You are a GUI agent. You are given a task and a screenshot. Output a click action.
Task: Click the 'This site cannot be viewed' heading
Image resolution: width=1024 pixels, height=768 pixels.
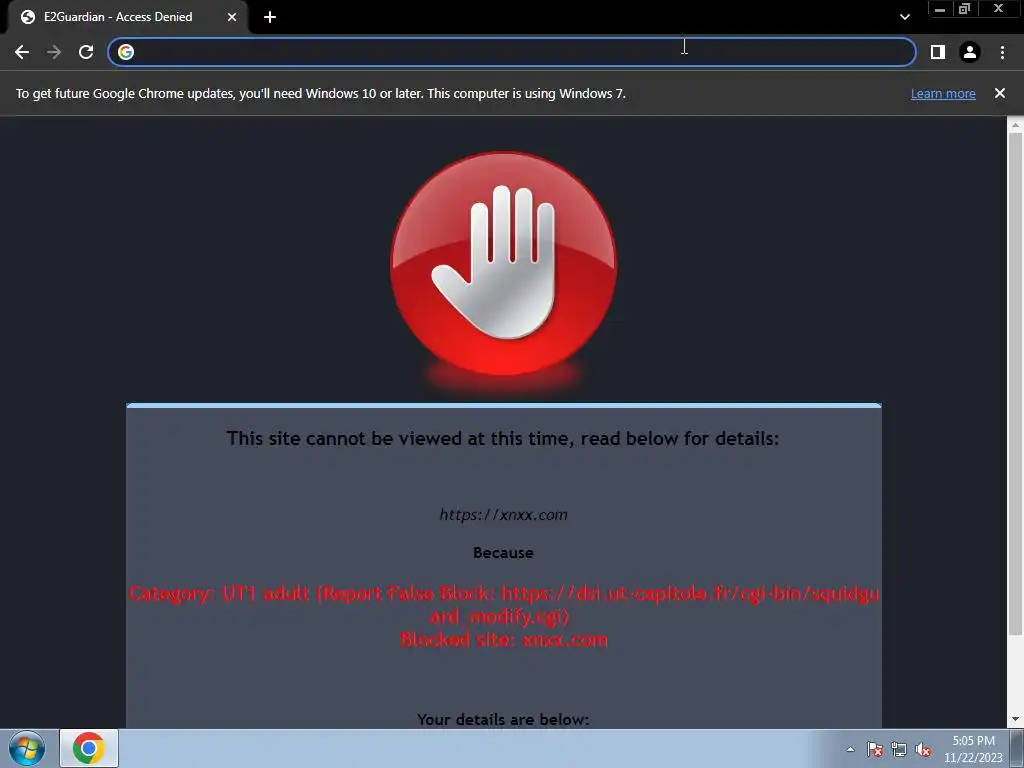pos(503,438)
